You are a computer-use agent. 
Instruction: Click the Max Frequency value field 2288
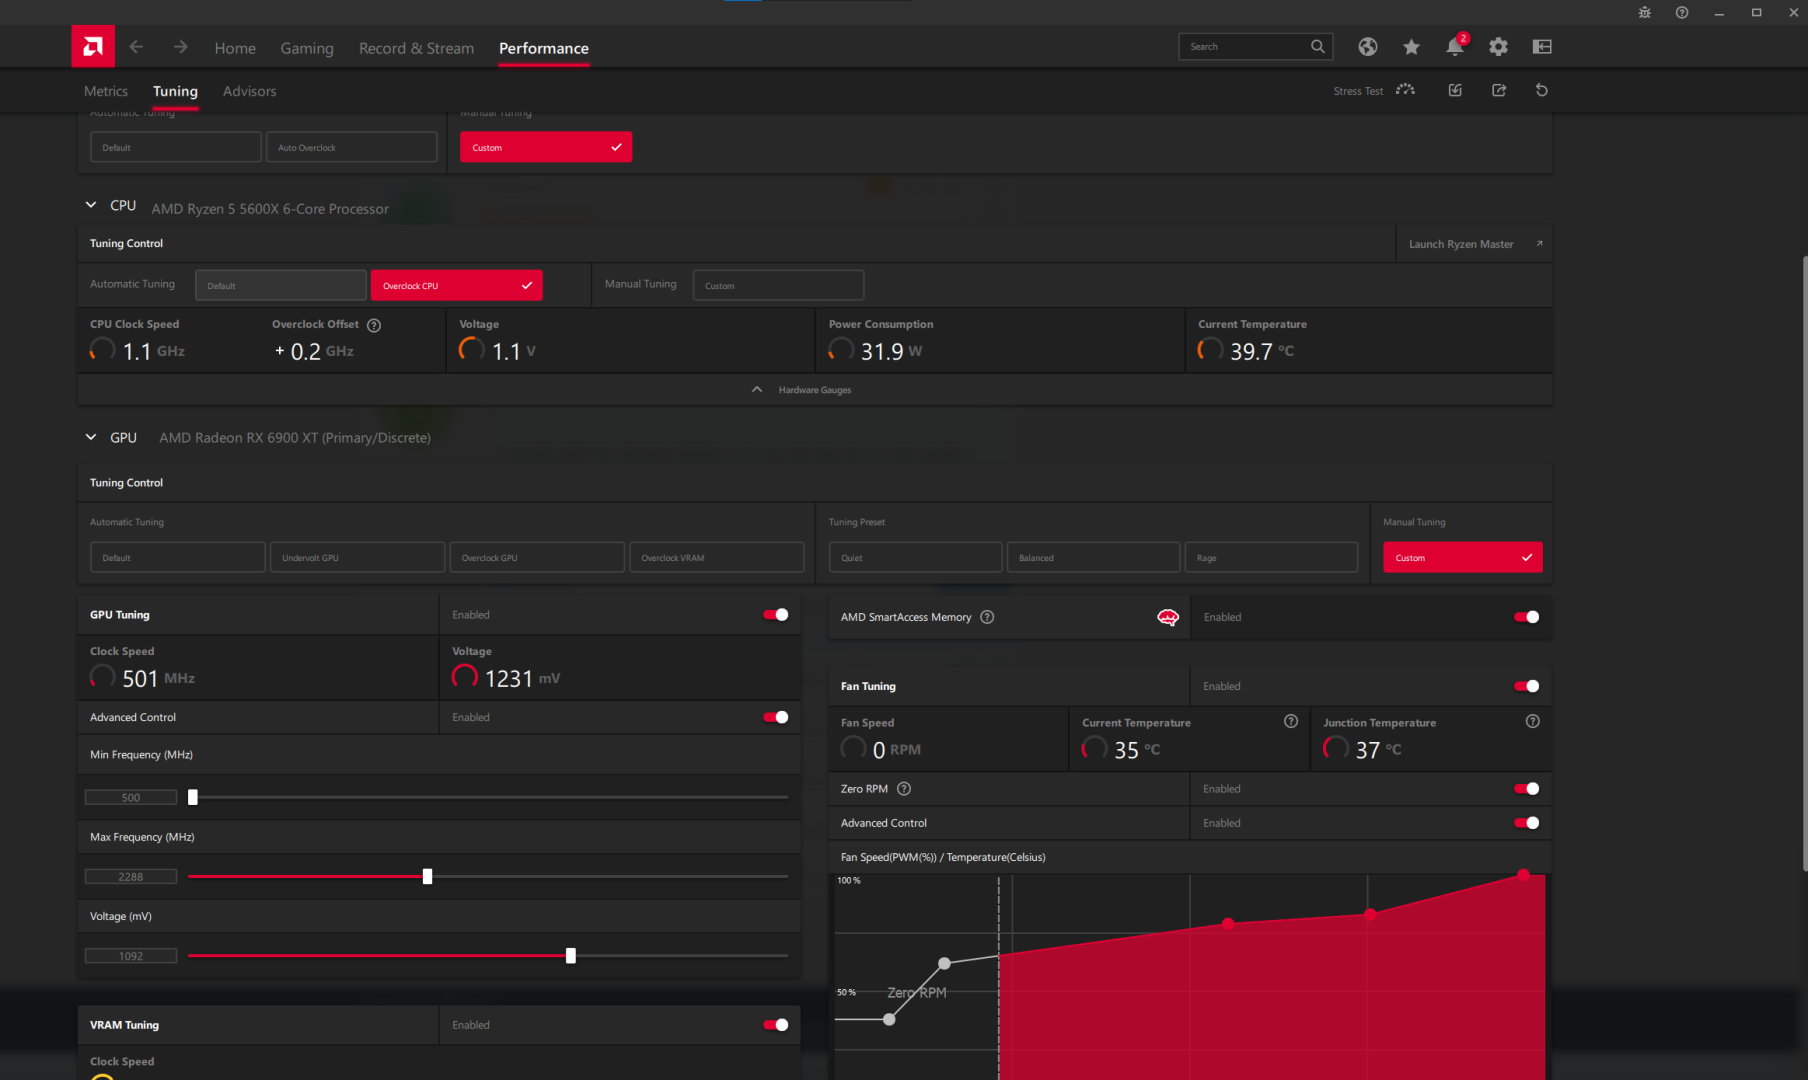pos(131,876)
